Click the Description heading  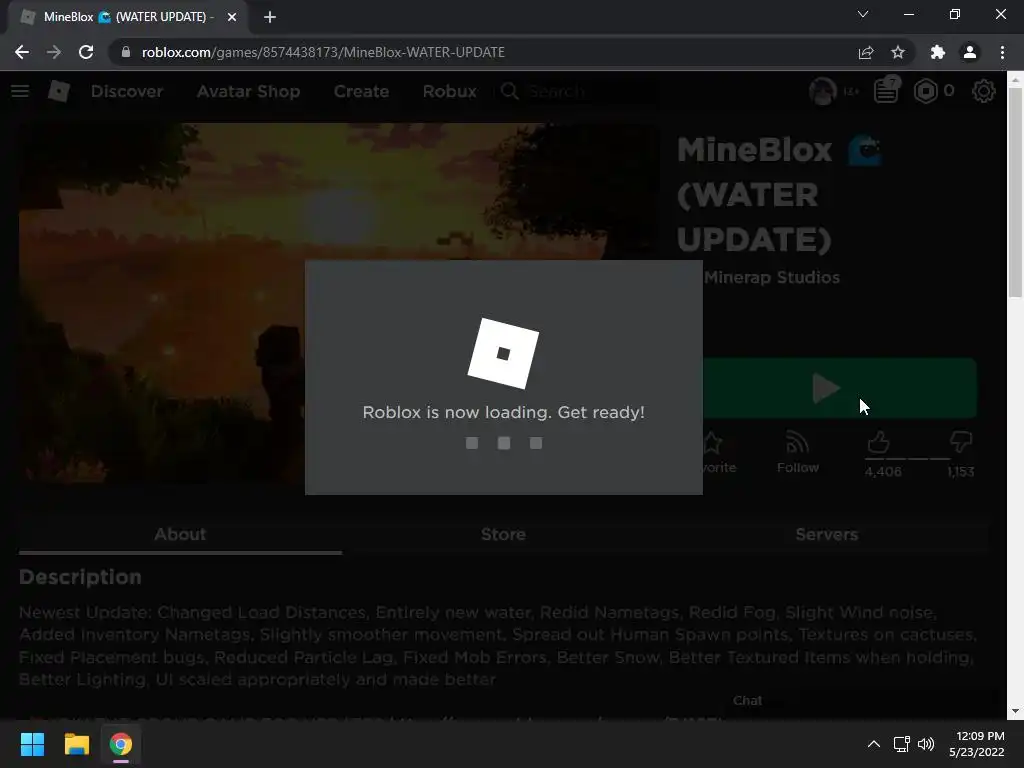[80, 577]
